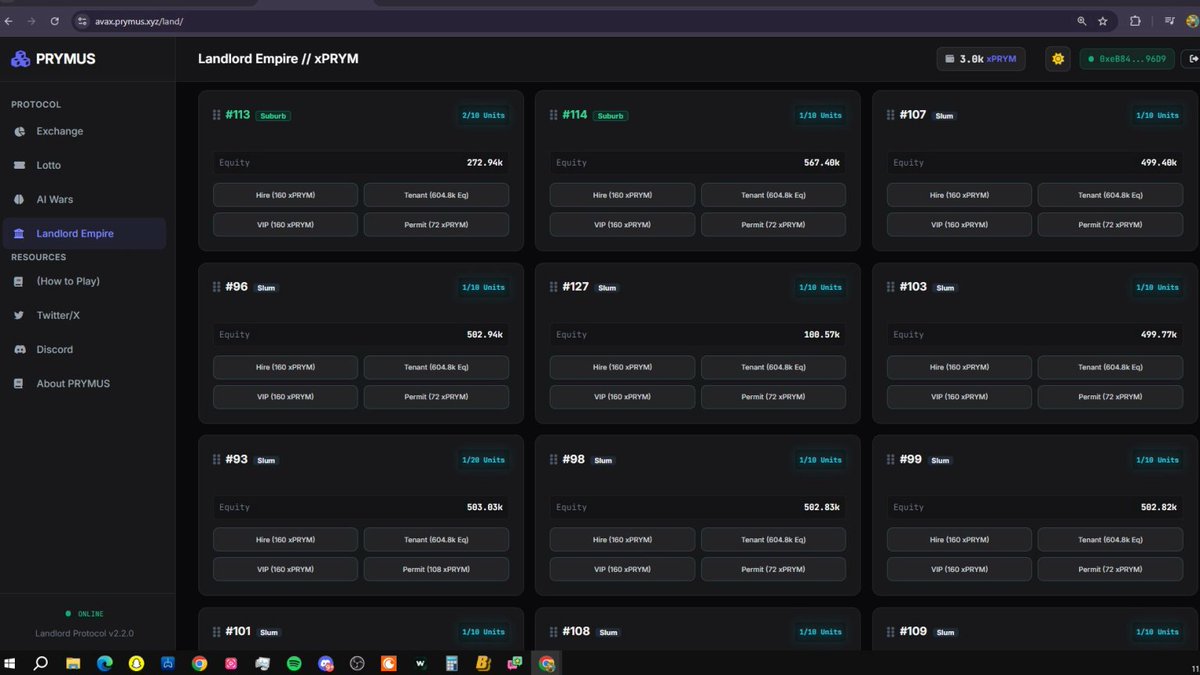Click Tenant (604.8k Eq) on land #99

[1110, 539]
